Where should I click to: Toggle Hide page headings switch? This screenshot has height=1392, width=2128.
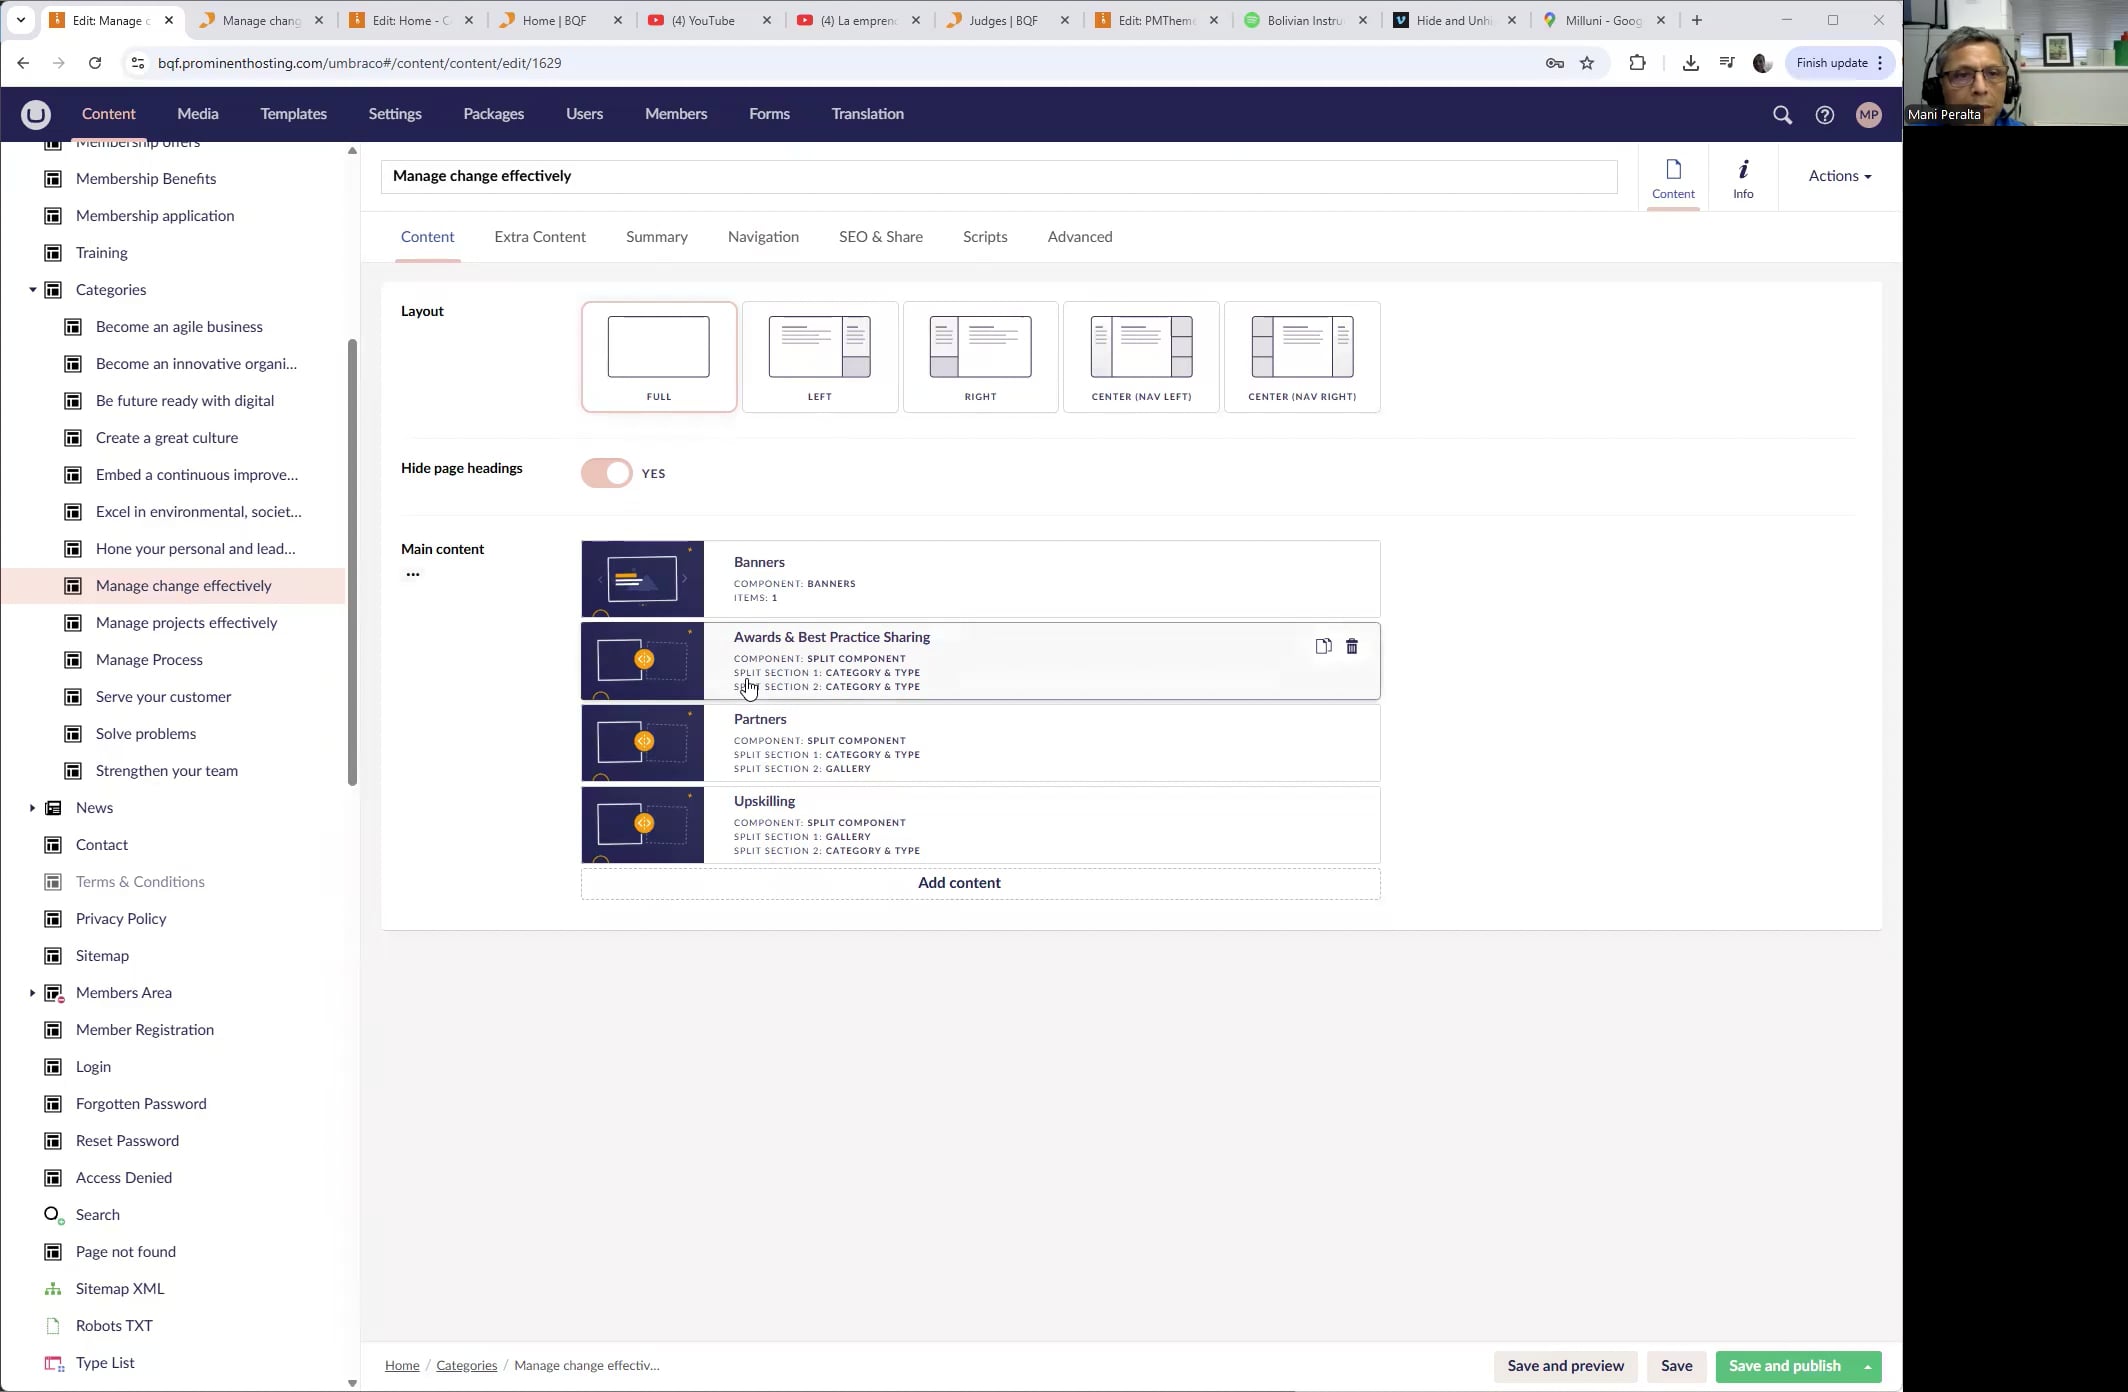[x=607, y=473]
